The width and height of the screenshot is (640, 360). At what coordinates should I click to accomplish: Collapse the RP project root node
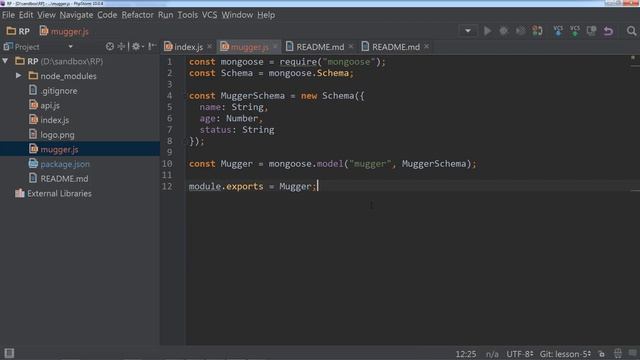[5, 61]
